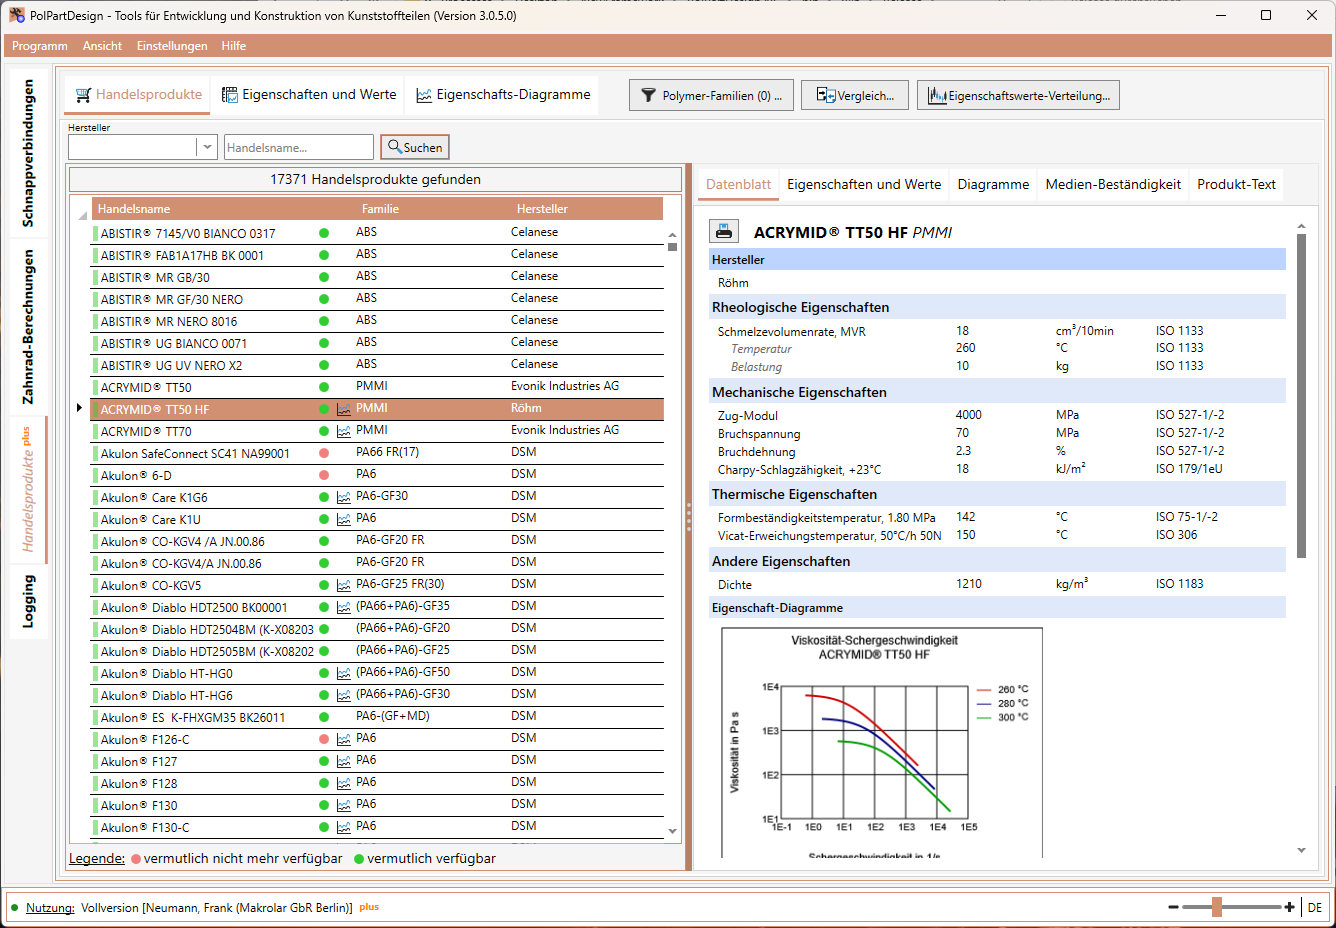Open the Handelsprodukte tab with cart icon
The height and width of the screenshot is (928, 1336).
tap(138, 95)
